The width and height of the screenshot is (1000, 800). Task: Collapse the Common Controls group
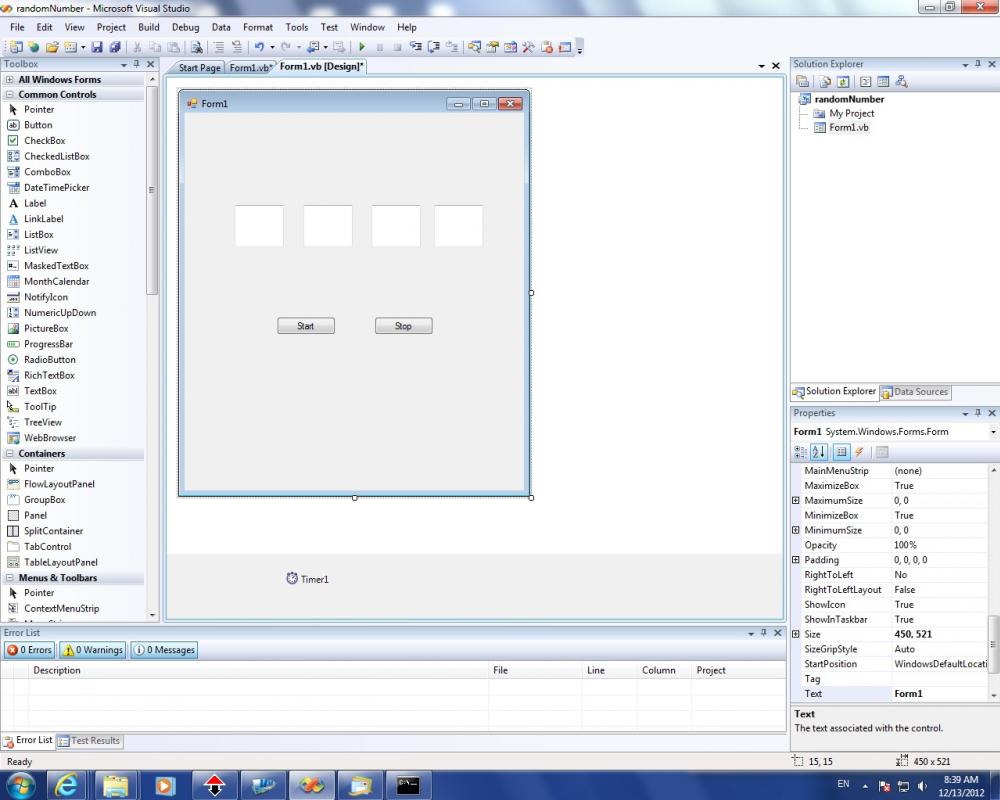click(x=10, y=94)
